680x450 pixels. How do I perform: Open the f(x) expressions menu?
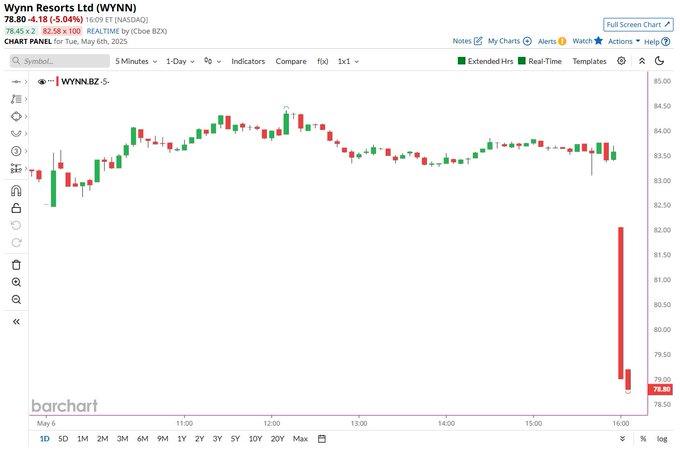(x=322, y=61)
